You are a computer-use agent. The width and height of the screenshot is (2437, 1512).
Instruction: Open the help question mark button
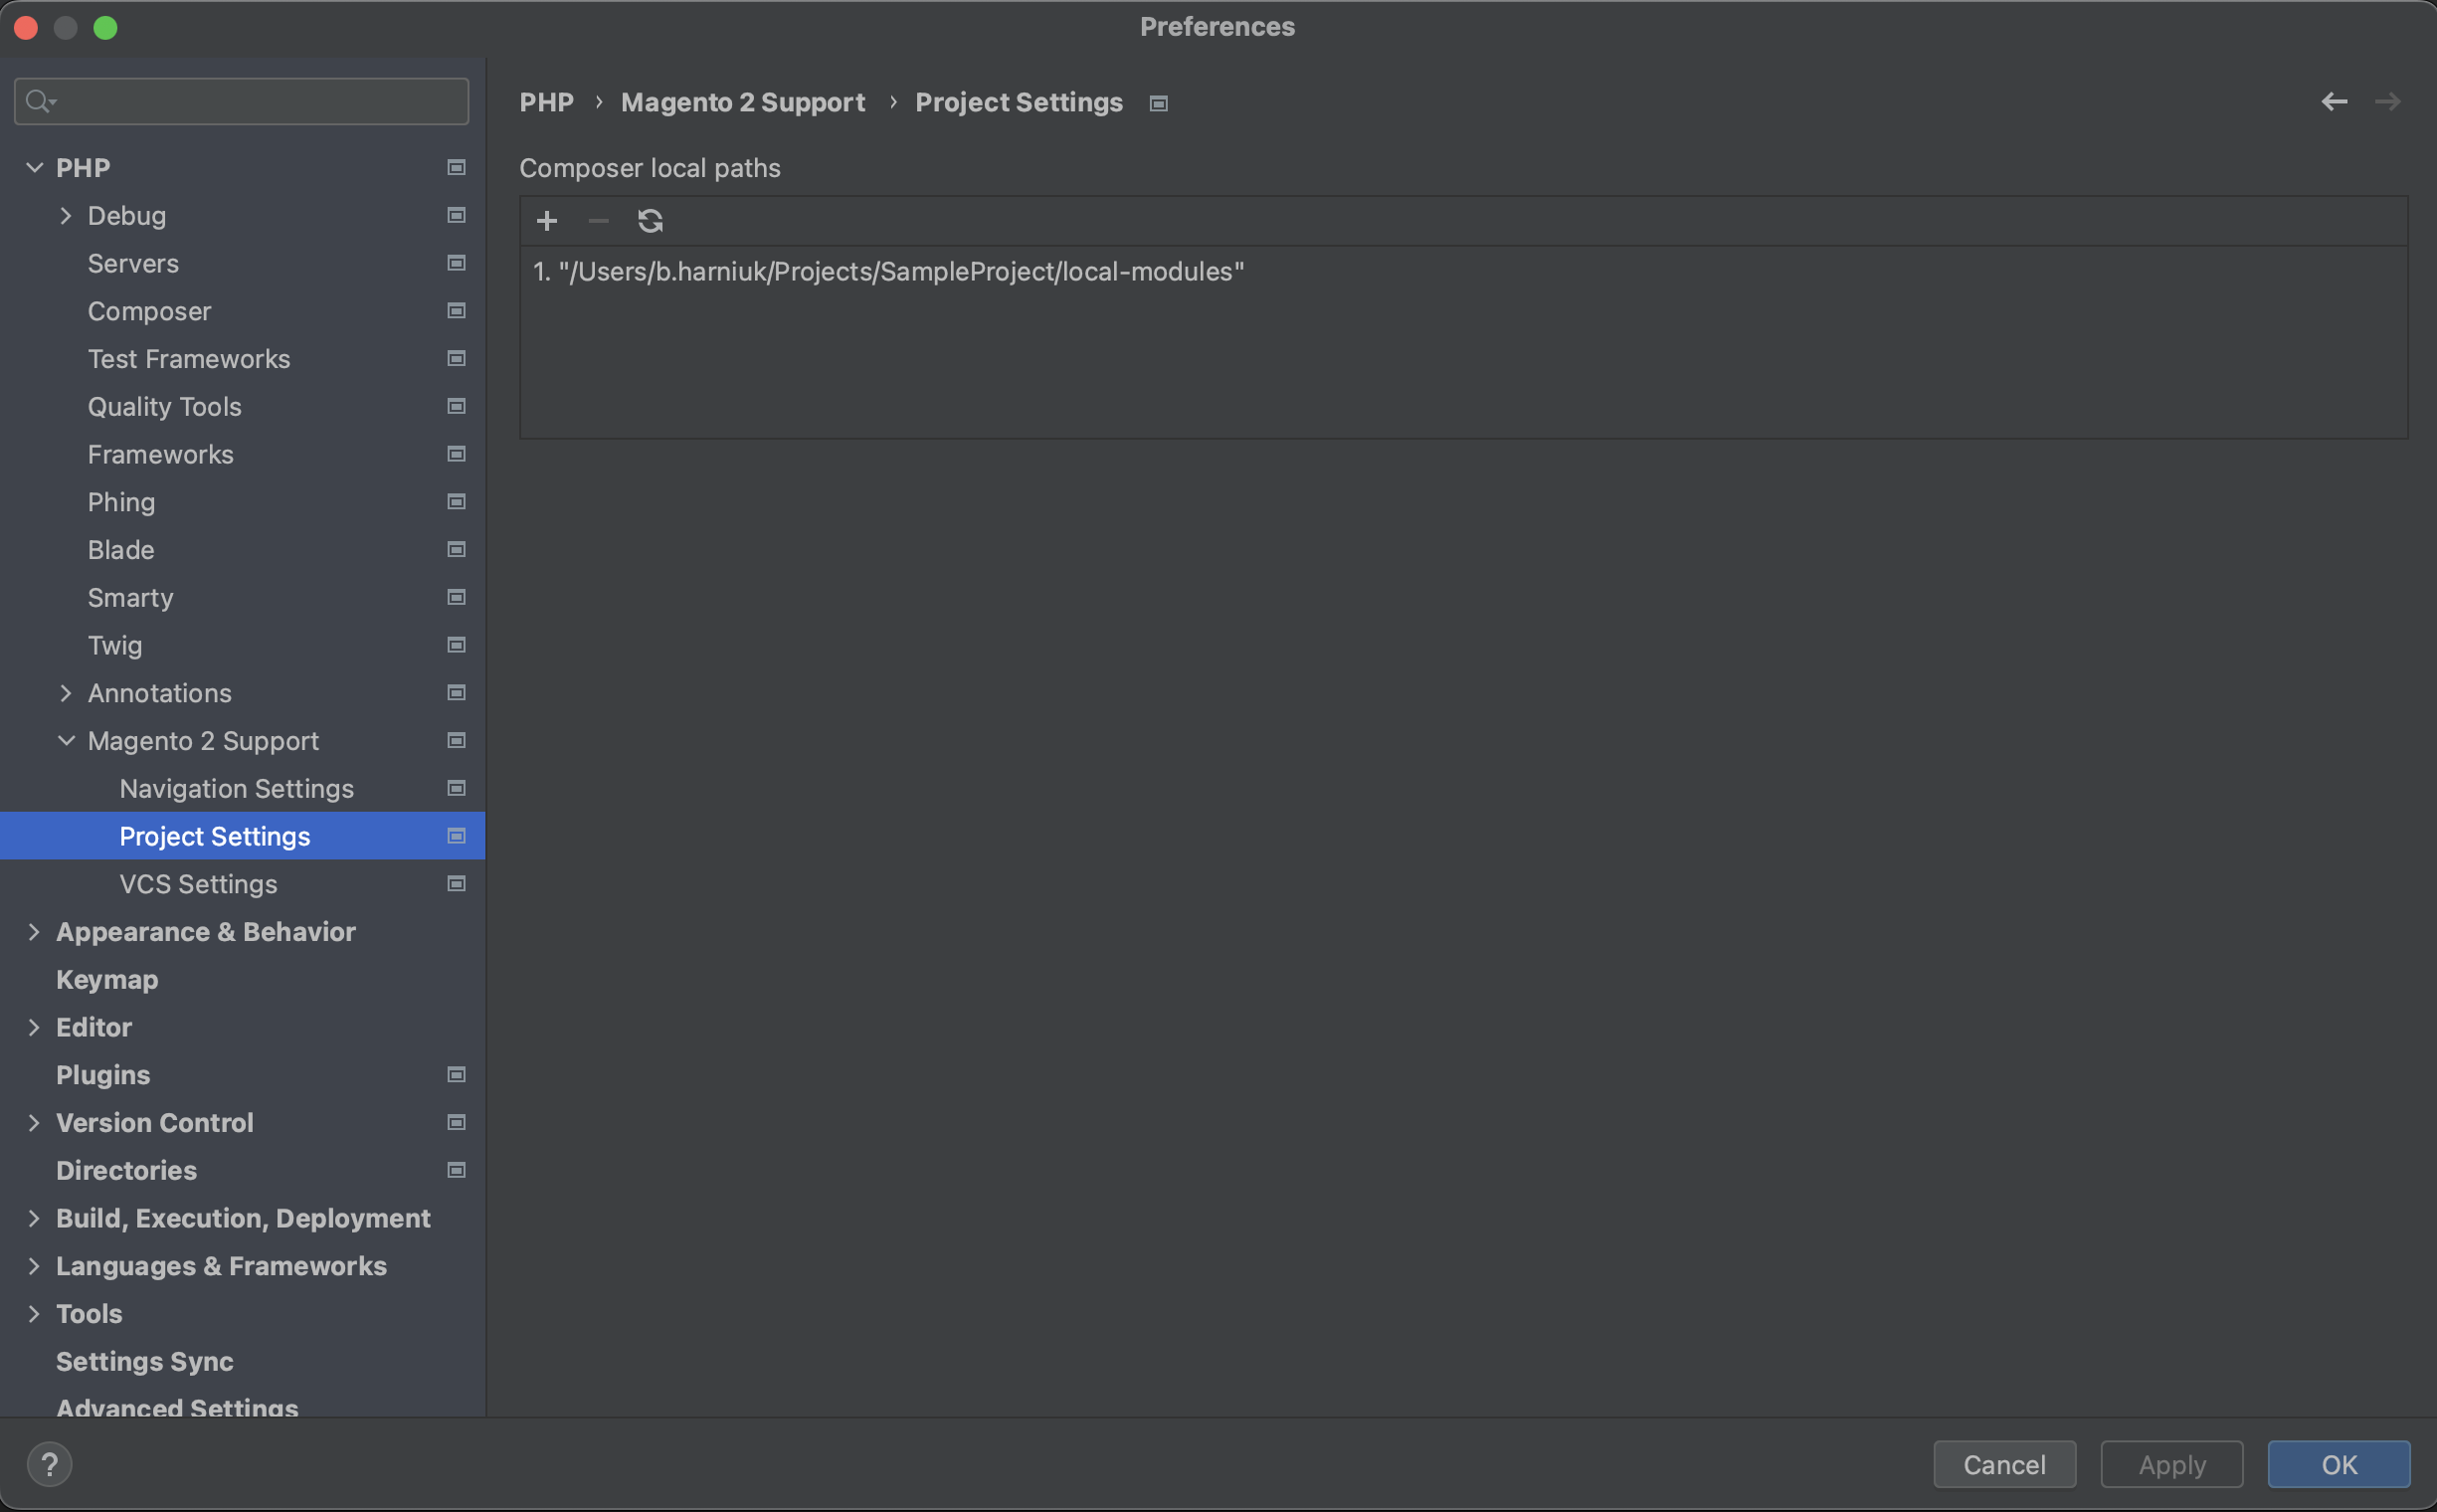[x=49, y=1465]
